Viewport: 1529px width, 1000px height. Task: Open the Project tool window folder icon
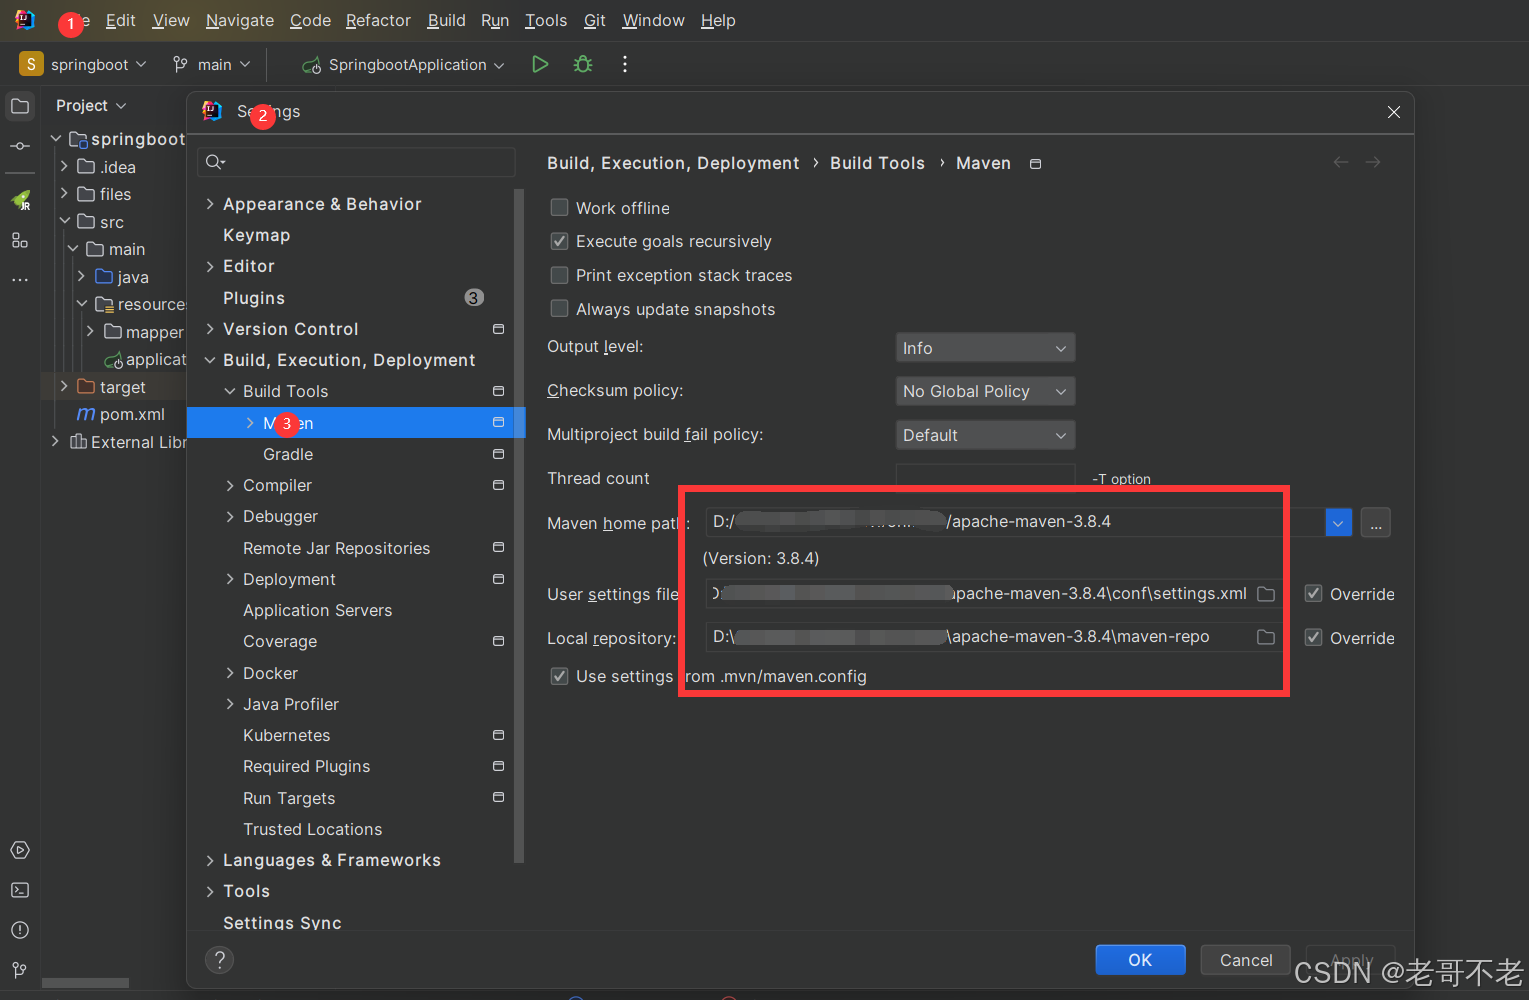pyautogui.click(x=20, y=106)
